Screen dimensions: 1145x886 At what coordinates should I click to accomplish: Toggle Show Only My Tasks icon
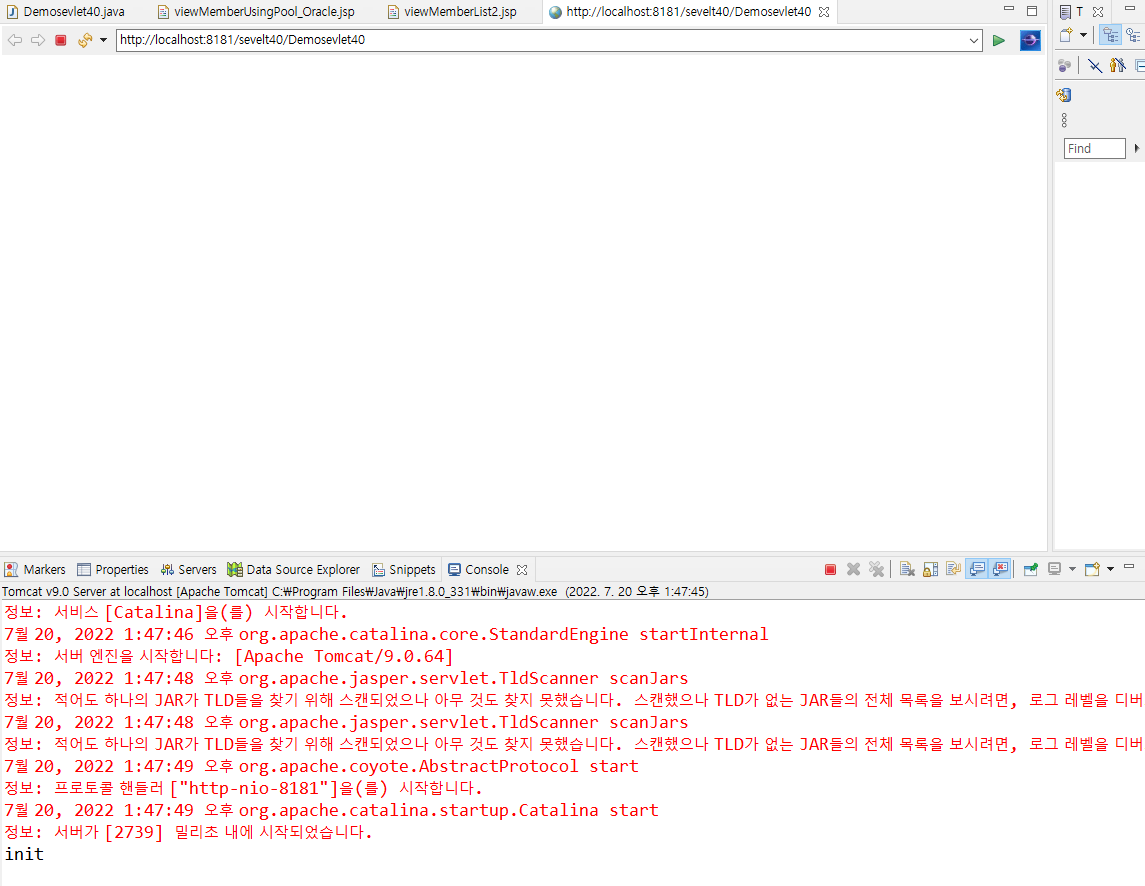tap(1118, 66)
